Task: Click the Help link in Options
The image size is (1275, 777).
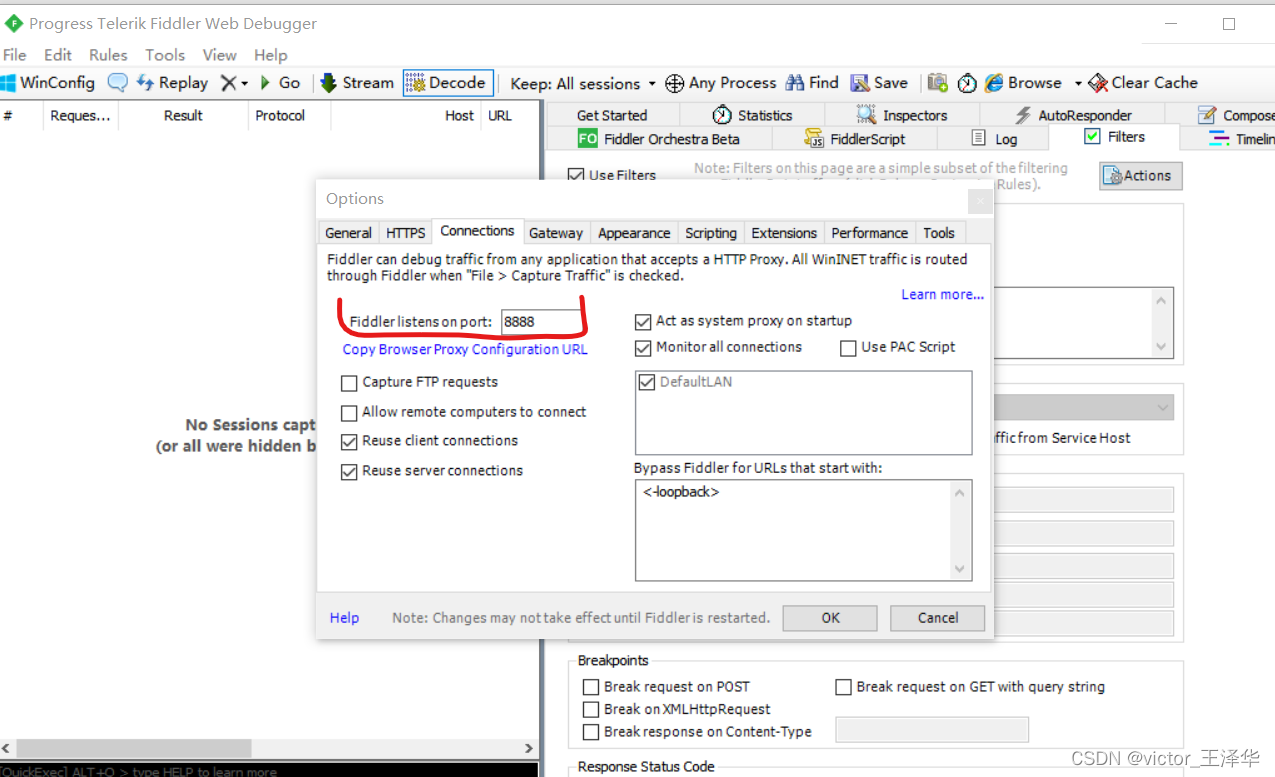Action: 344,618
